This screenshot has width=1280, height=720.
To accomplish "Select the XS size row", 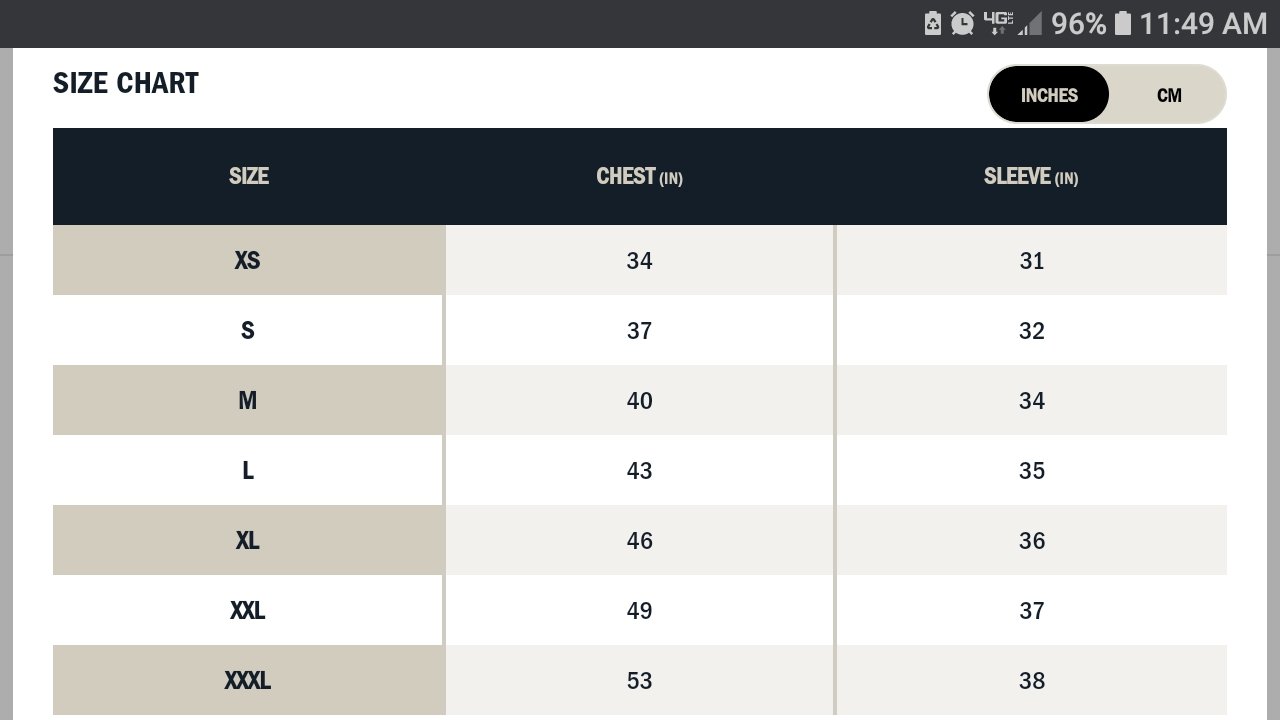I will tap(640, 260).
